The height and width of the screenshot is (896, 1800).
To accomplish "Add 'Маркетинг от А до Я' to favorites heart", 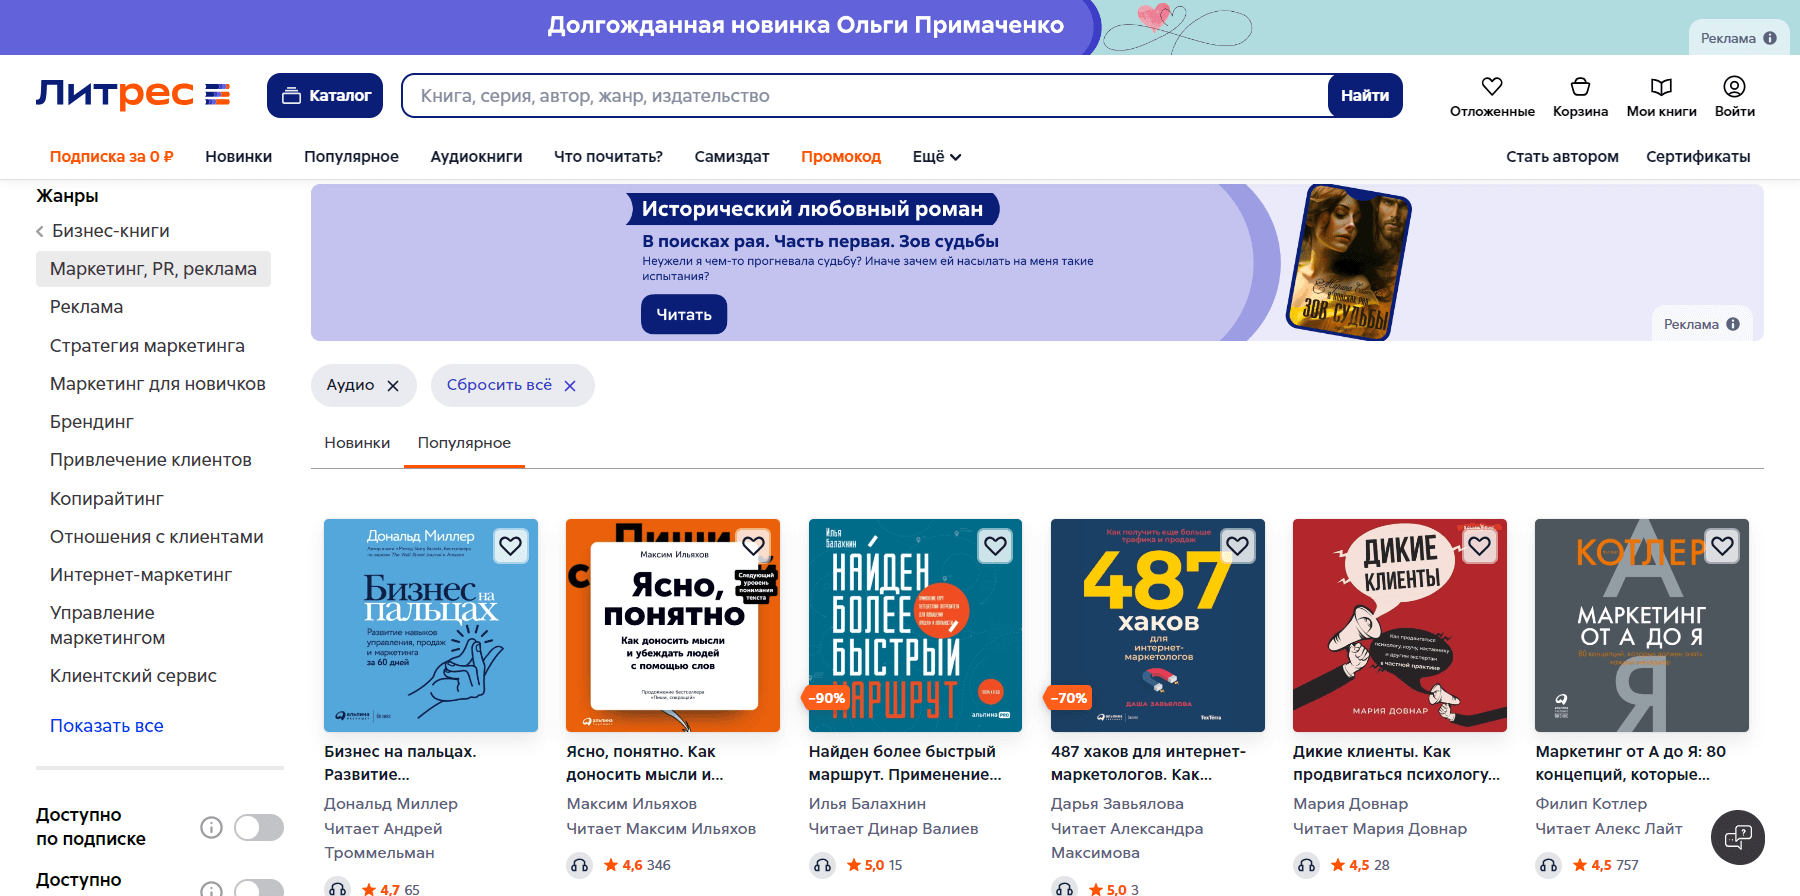I will 1722,546.
